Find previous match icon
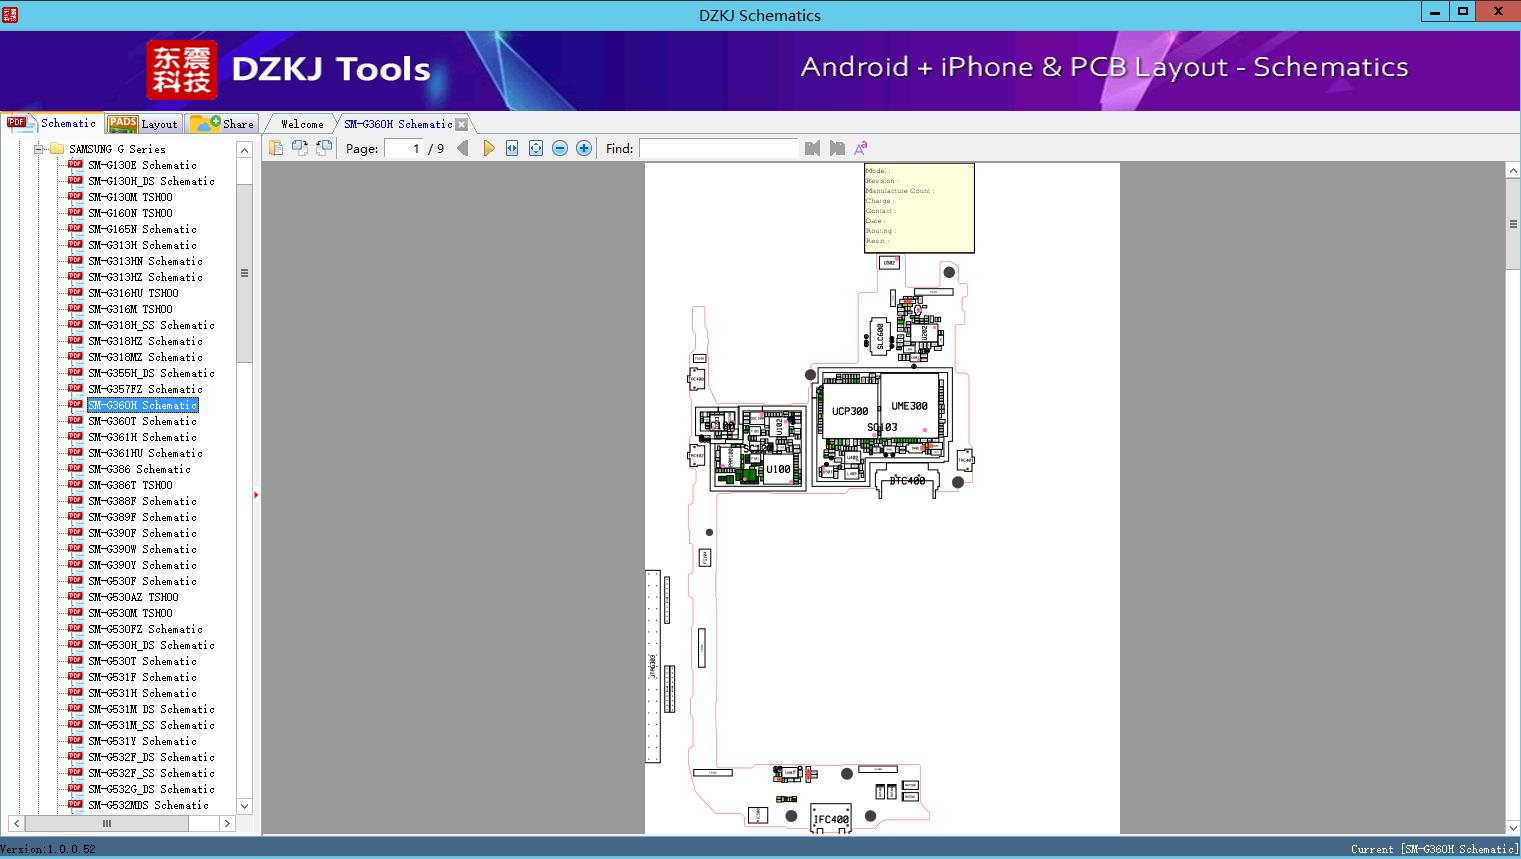1521x859 pixels. click(812, 148)
